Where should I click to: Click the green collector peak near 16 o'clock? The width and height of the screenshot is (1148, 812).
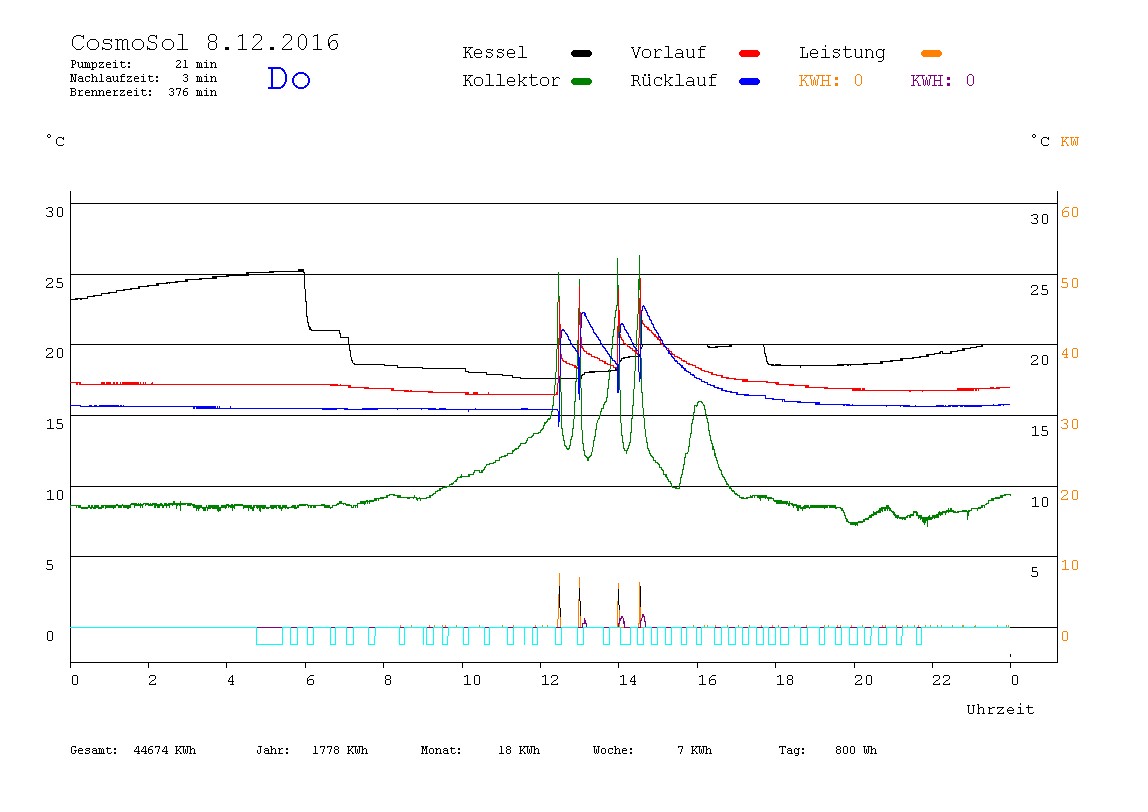click(x=701, y=403)
